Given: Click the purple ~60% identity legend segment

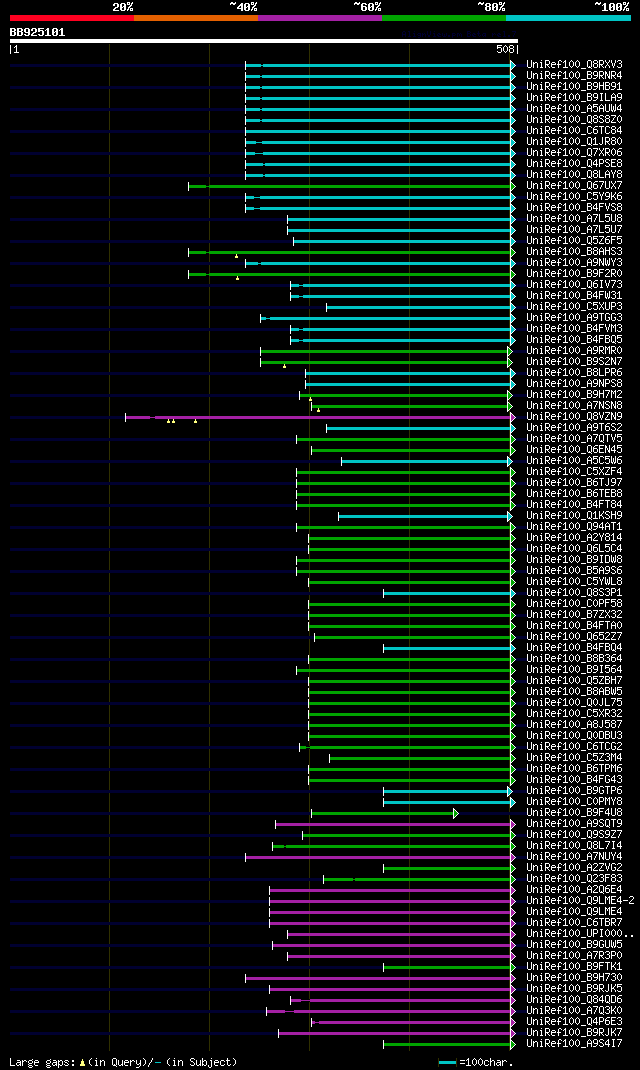Looking at the screenshot, I should pyautogui.click(x=320, y=17).
